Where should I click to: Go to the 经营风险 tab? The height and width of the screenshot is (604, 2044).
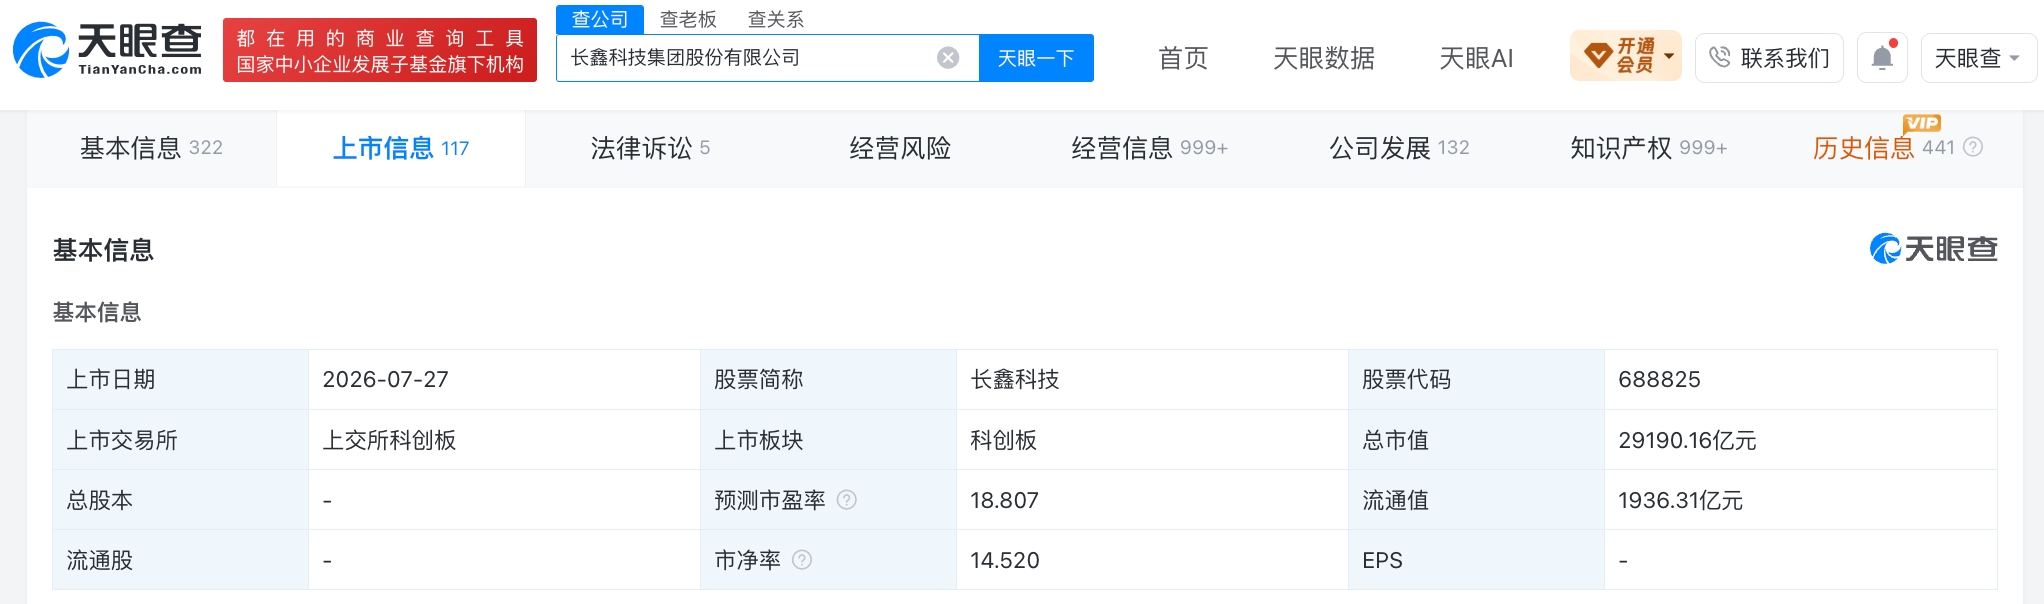click(900, 148)
